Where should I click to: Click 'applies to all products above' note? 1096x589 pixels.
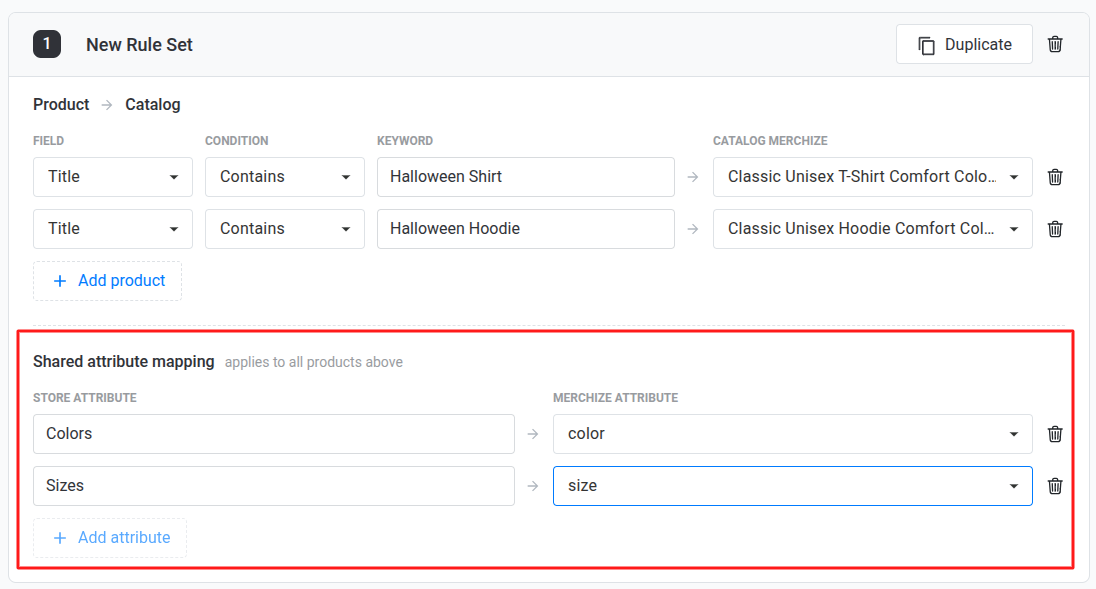click(314, 362)
